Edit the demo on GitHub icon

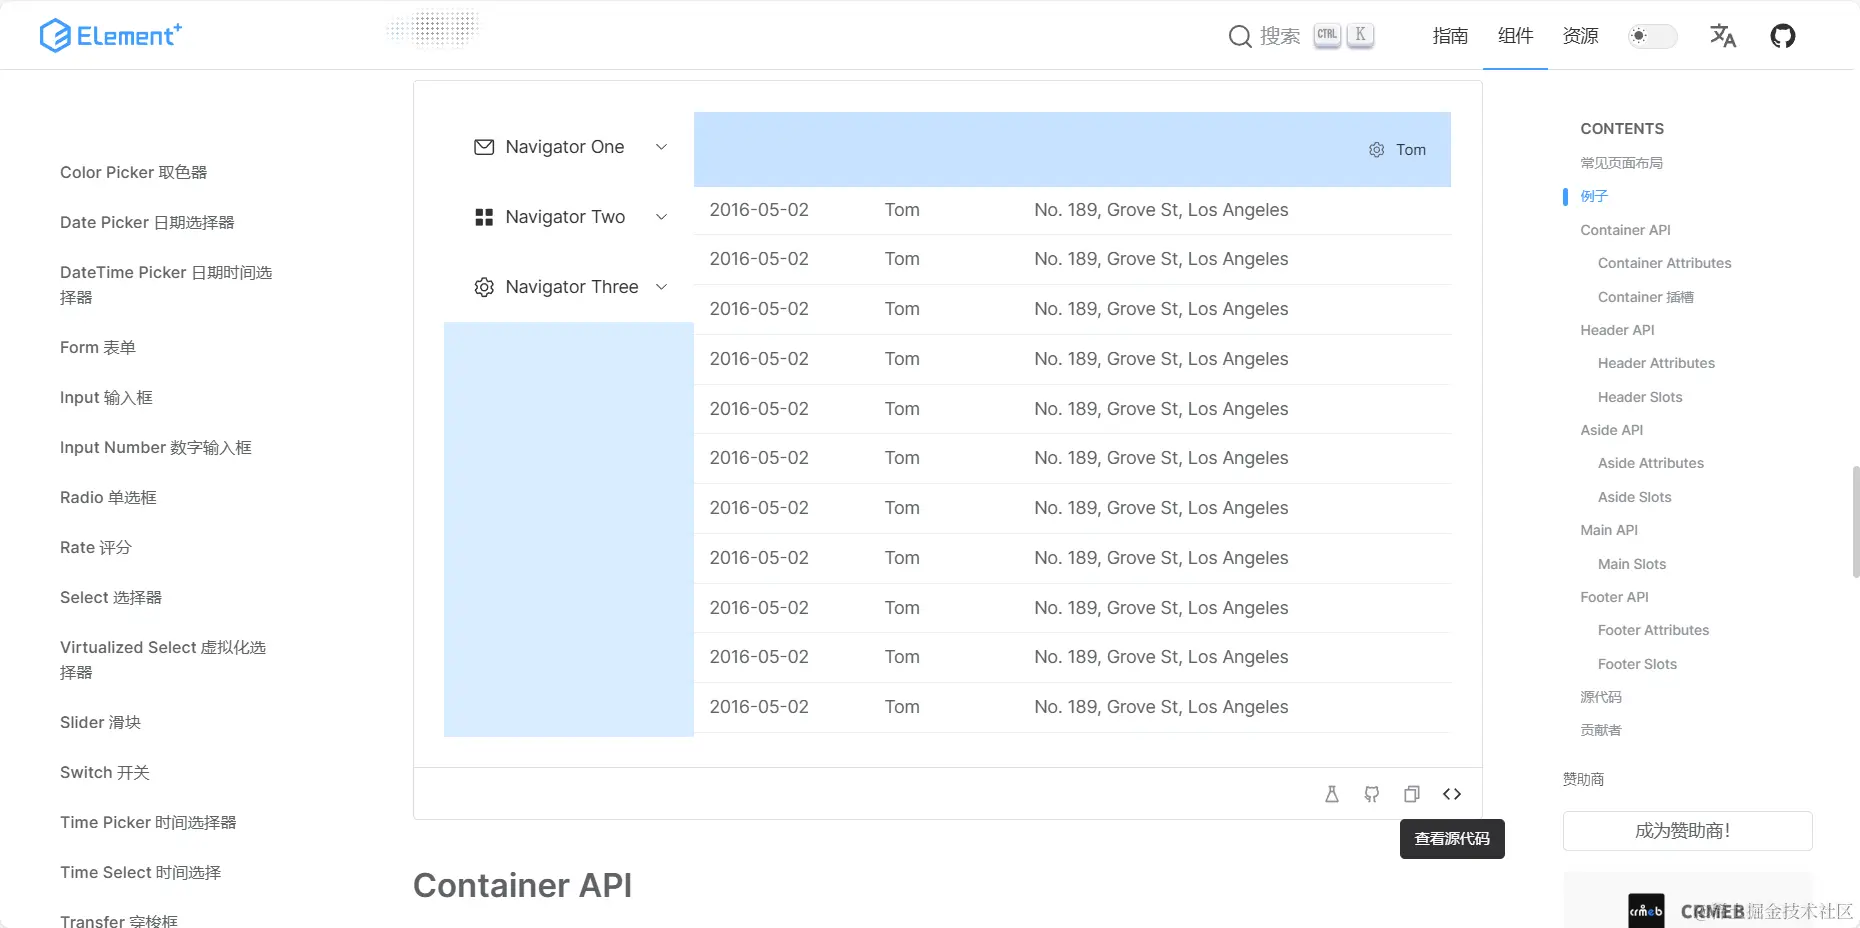point(1372,794)
